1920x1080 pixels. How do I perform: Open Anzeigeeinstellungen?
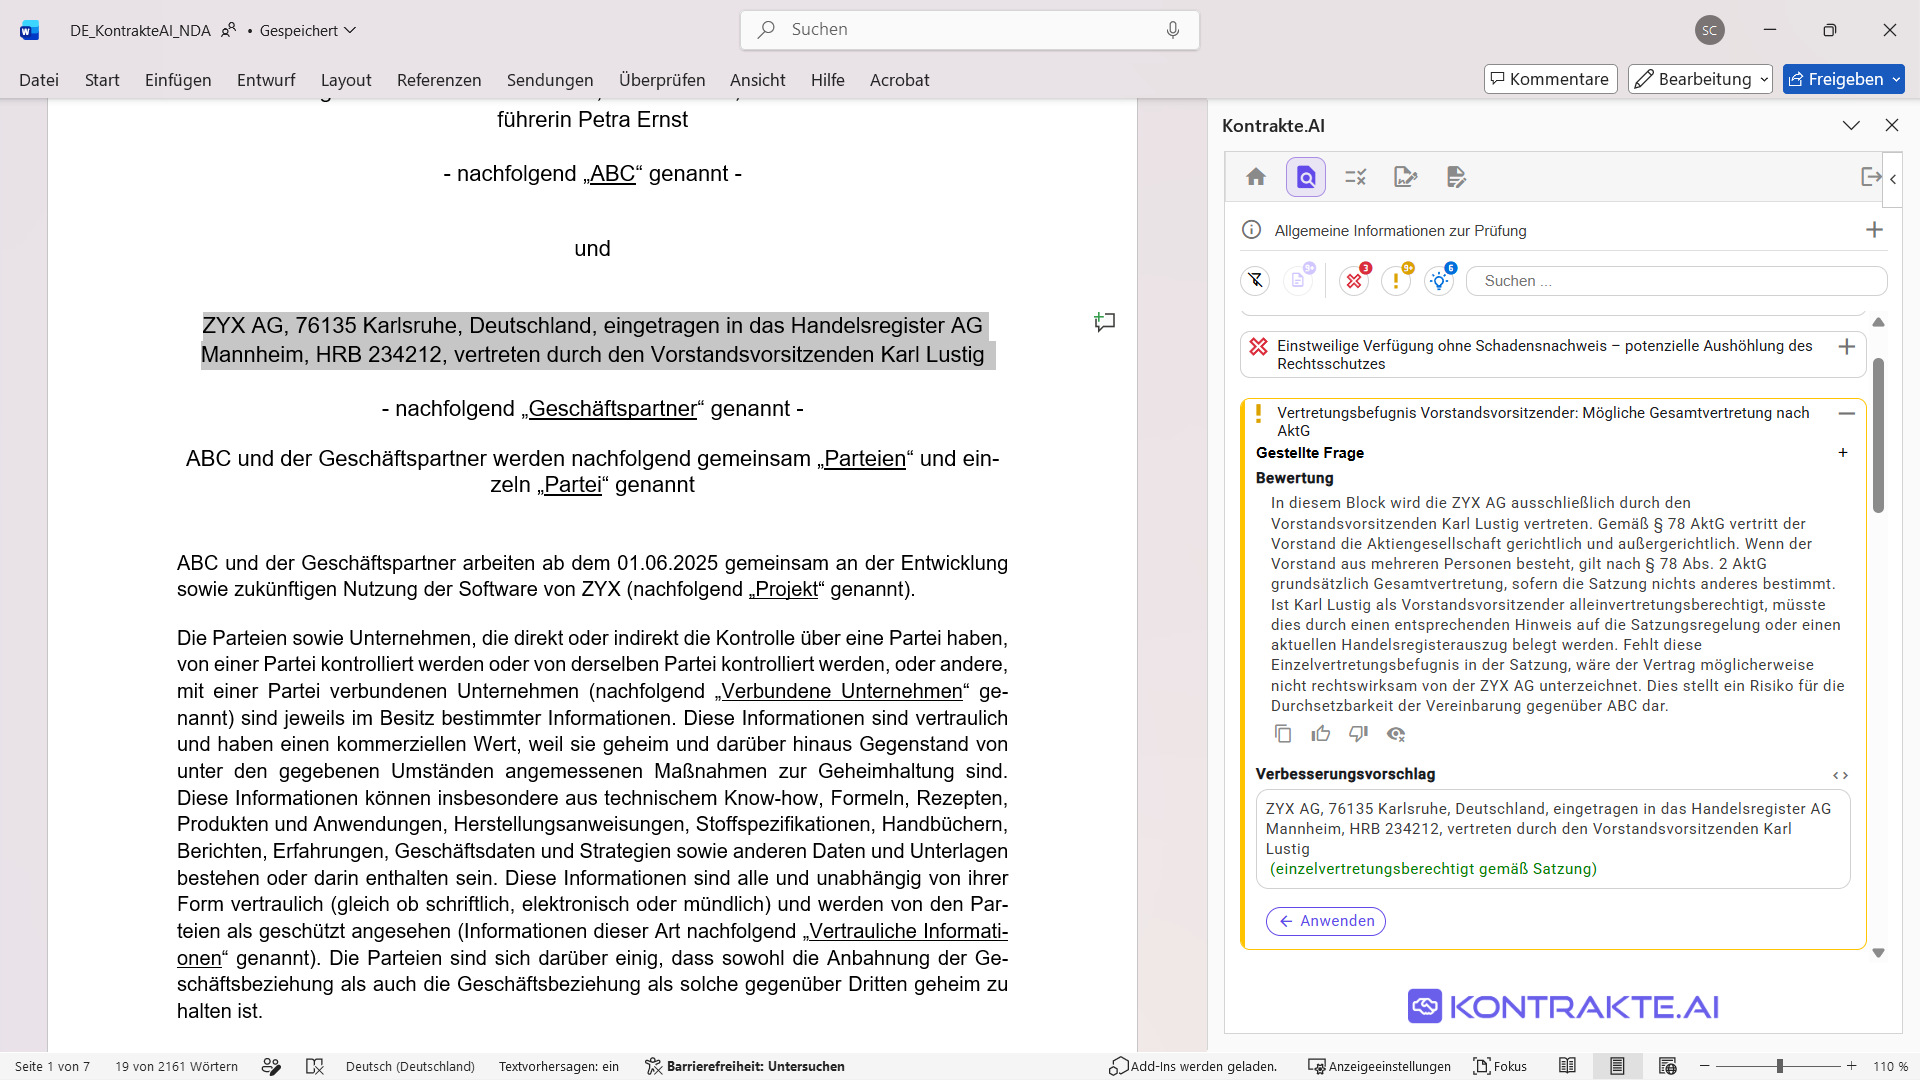click(1379, 1066)
